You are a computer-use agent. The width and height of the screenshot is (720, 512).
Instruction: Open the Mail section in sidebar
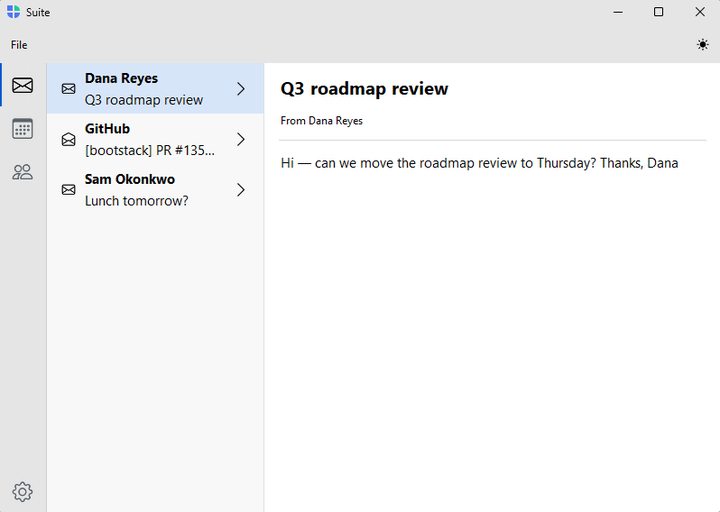coord(22,85)
